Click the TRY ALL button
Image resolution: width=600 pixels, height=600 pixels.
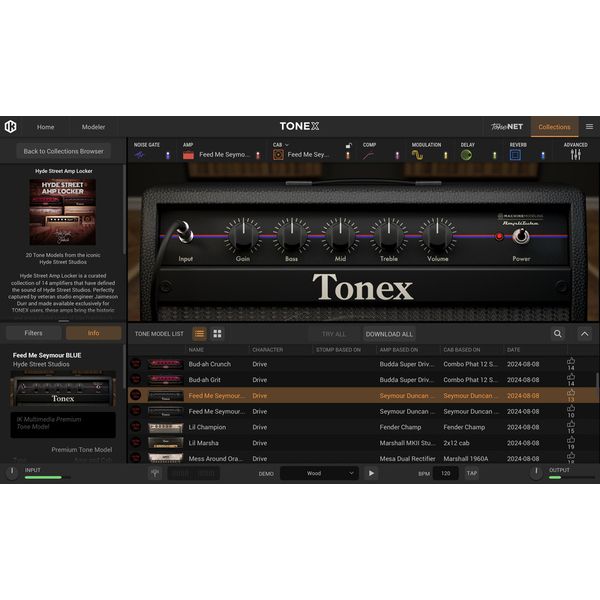(333, 334)
